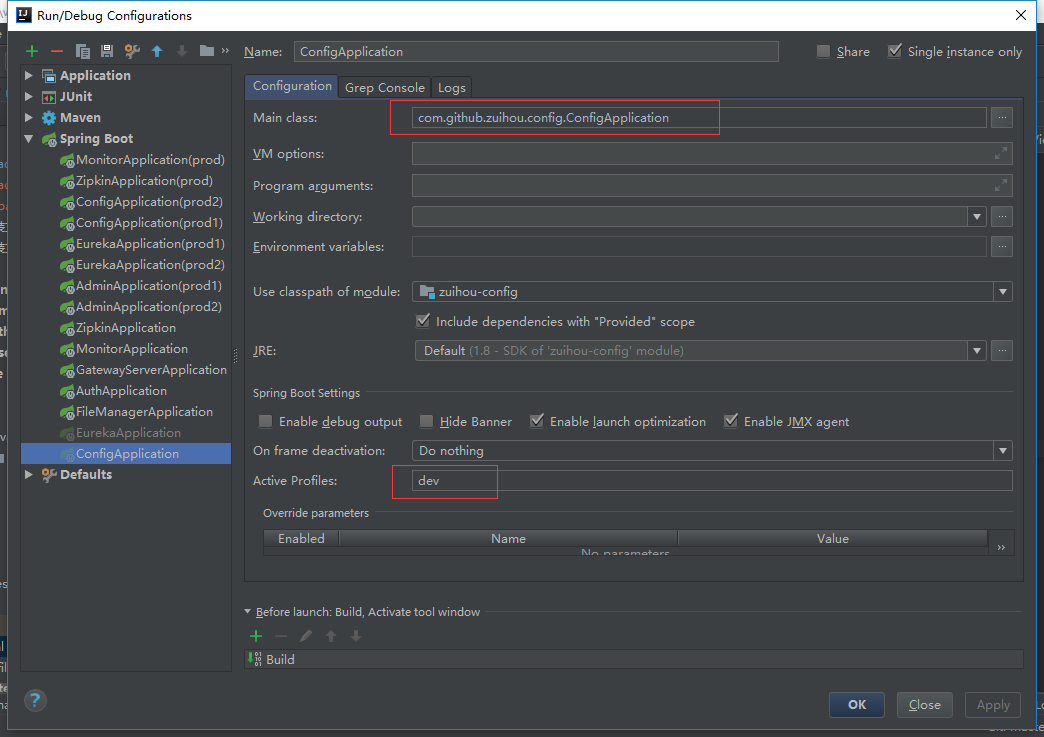
Task: Save configuration using the disk icon
Action: point(107,51)
